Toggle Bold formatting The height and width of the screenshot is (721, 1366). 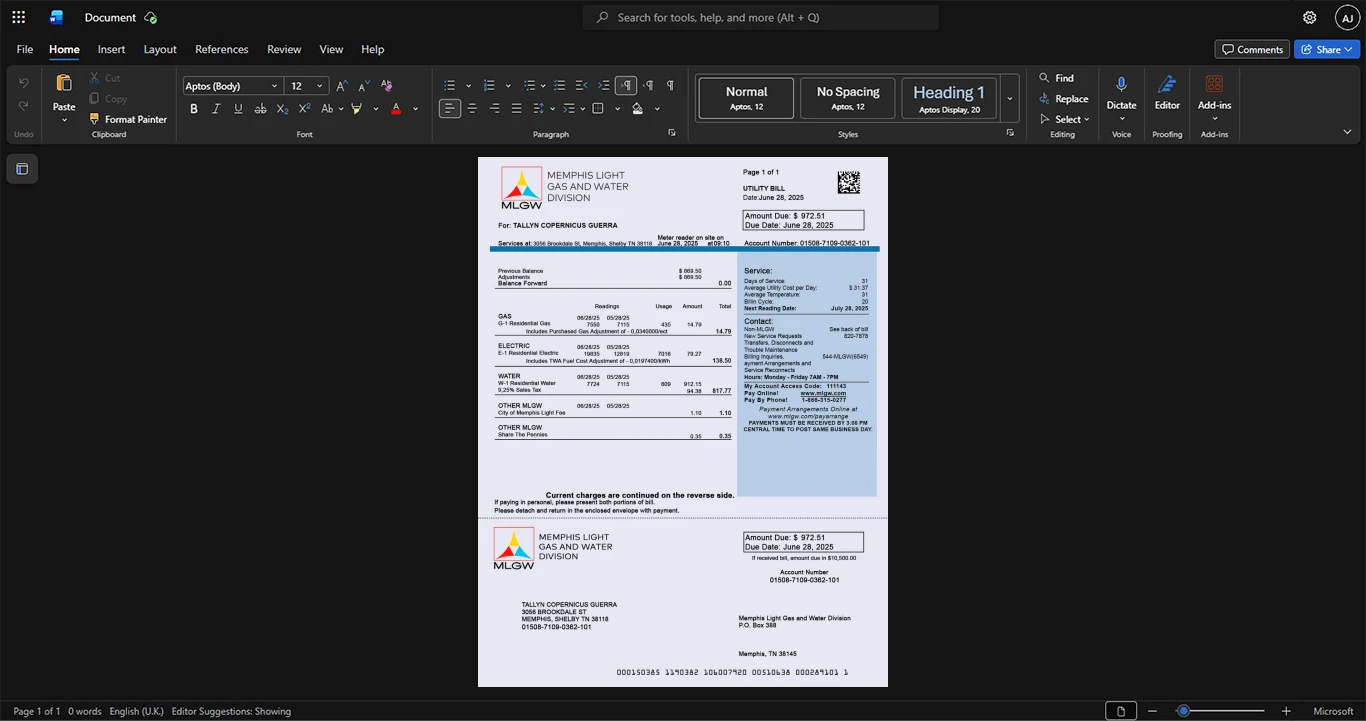(x=194, y=109)
